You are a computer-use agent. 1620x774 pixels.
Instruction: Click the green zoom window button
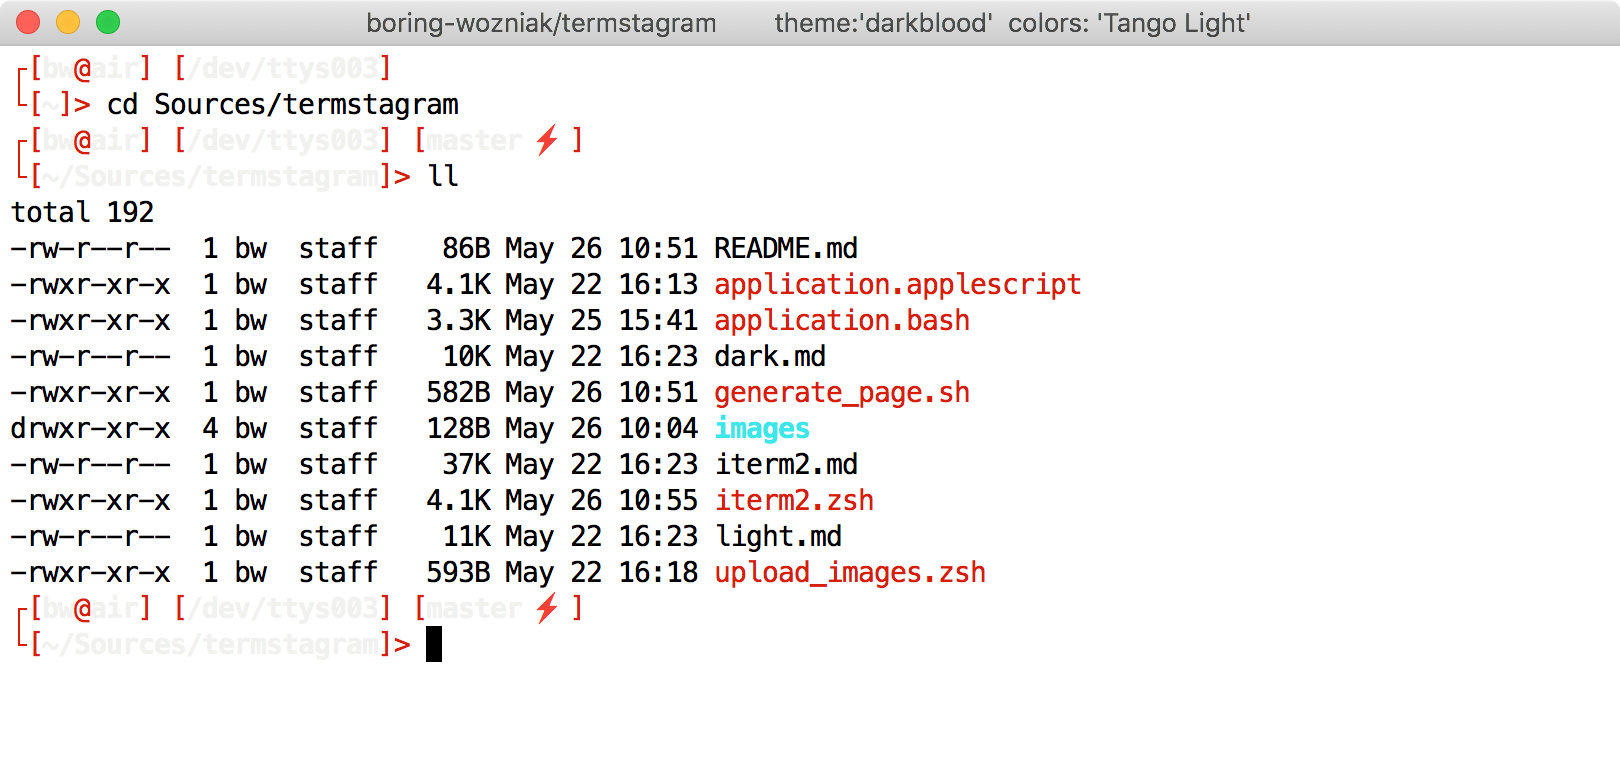point(108,22)
